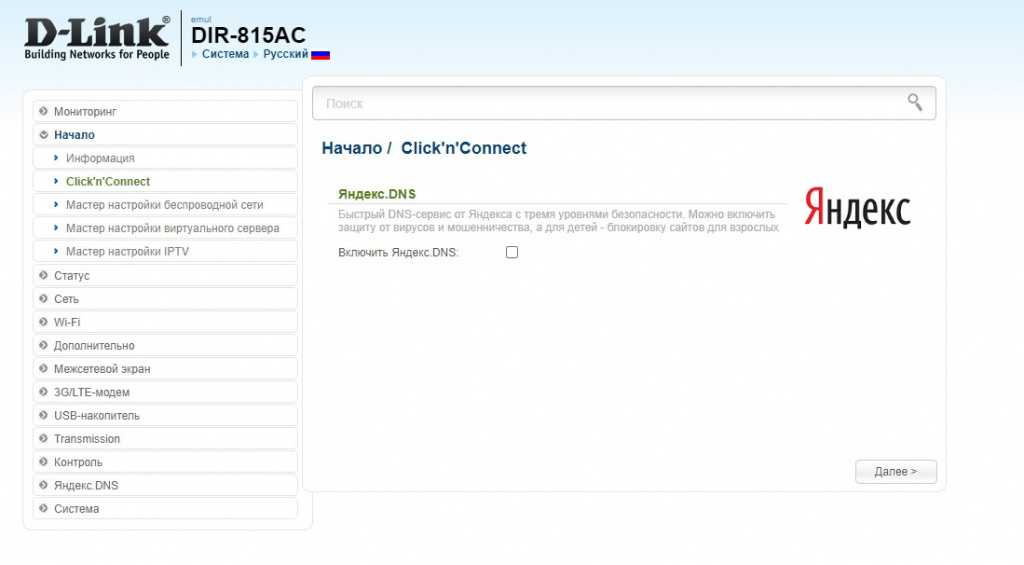The height and width of the screenshot is (565, 1024).
Task: Open the Русский language dropdown
Action: point(285,54)
